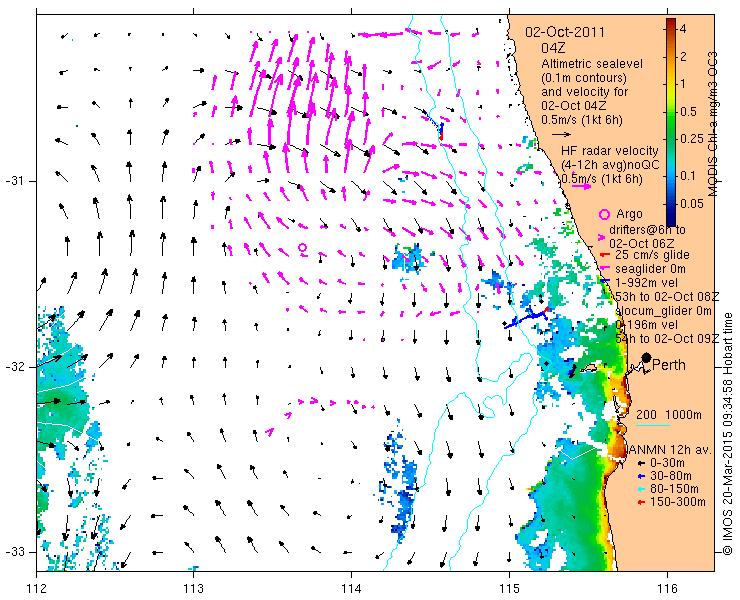Screen dimensions: 740x600
Task: Click the magenta Argo circle symbol in legend
Action: tap(604, 215)
